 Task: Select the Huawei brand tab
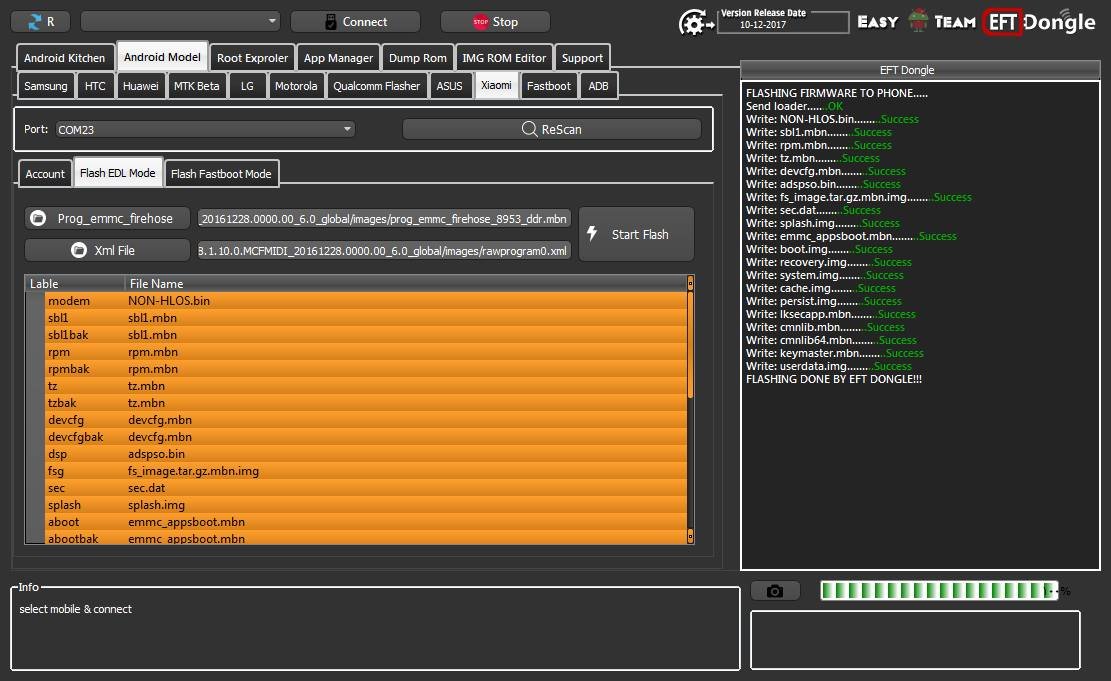click(140, 86)
